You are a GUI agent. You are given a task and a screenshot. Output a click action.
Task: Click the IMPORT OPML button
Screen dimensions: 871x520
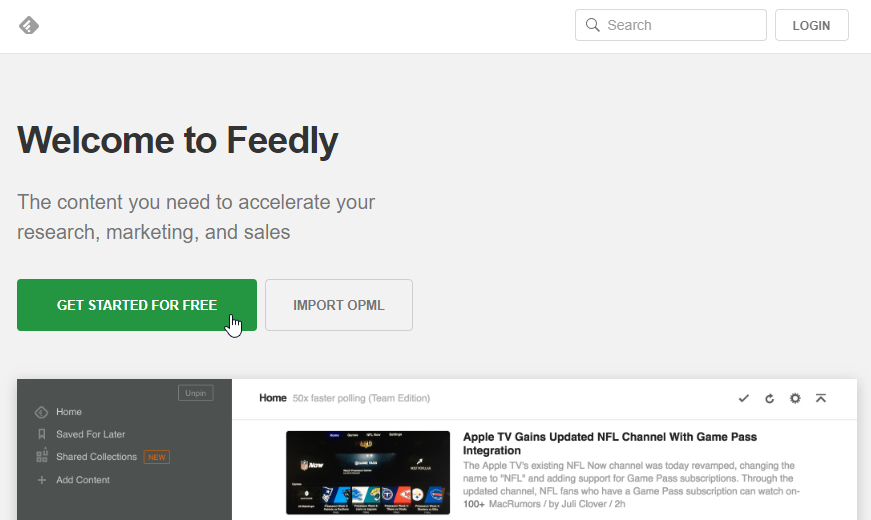pyautogui.click(x=339, y=305)
